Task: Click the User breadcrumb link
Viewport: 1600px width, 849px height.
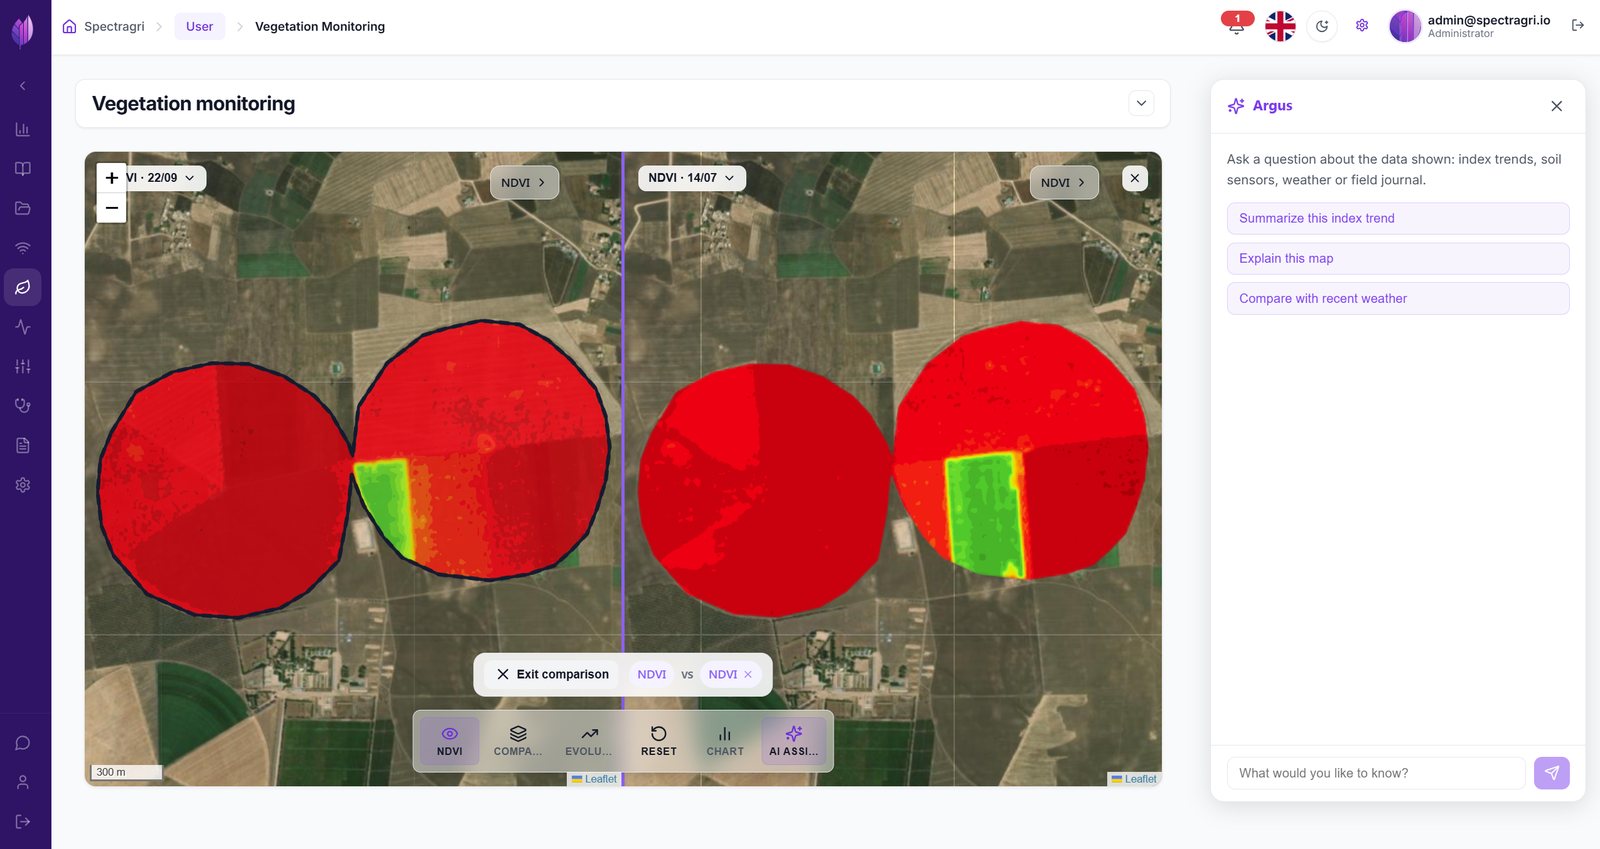Action: [200, 27]
